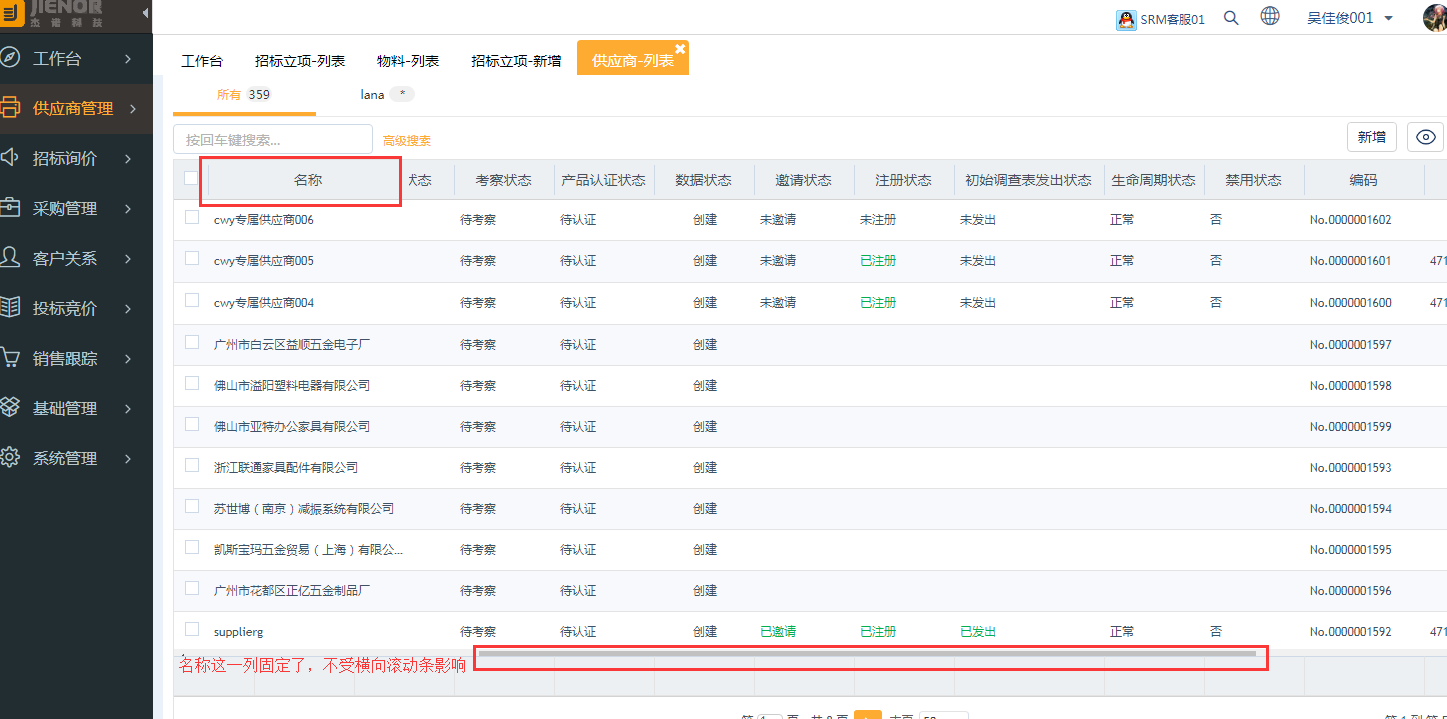Screen dimensions: 1447x719
Task: Click the cell No.0000001602
Action: point(1351,219)
